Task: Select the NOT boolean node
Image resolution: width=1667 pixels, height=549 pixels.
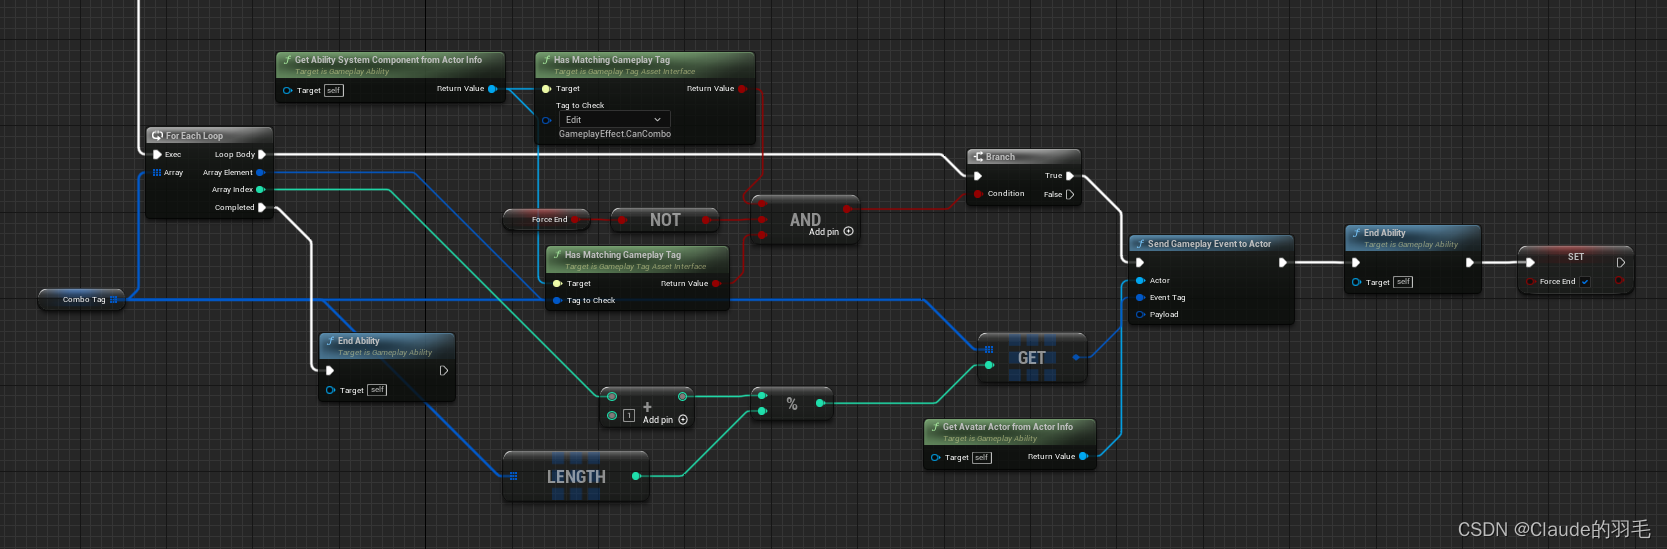Action: (665, 220)
